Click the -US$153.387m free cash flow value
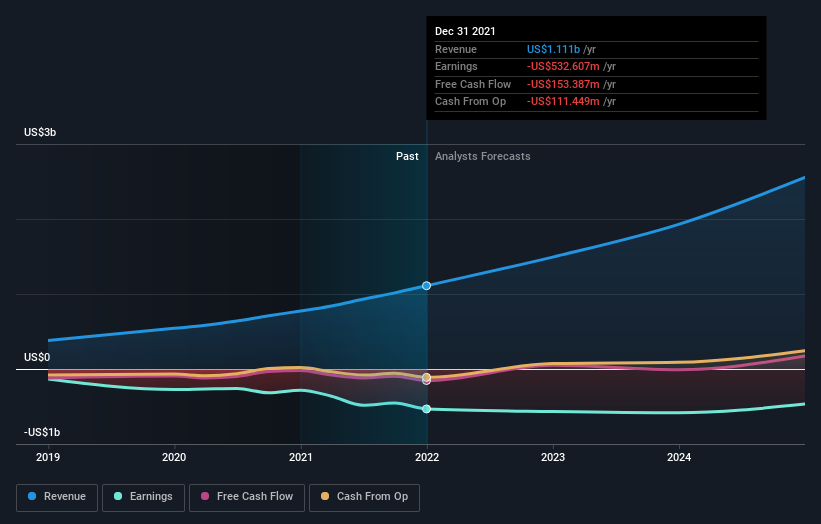The height and width of the screenshot is (524, 821). click(x=564, y=84)
